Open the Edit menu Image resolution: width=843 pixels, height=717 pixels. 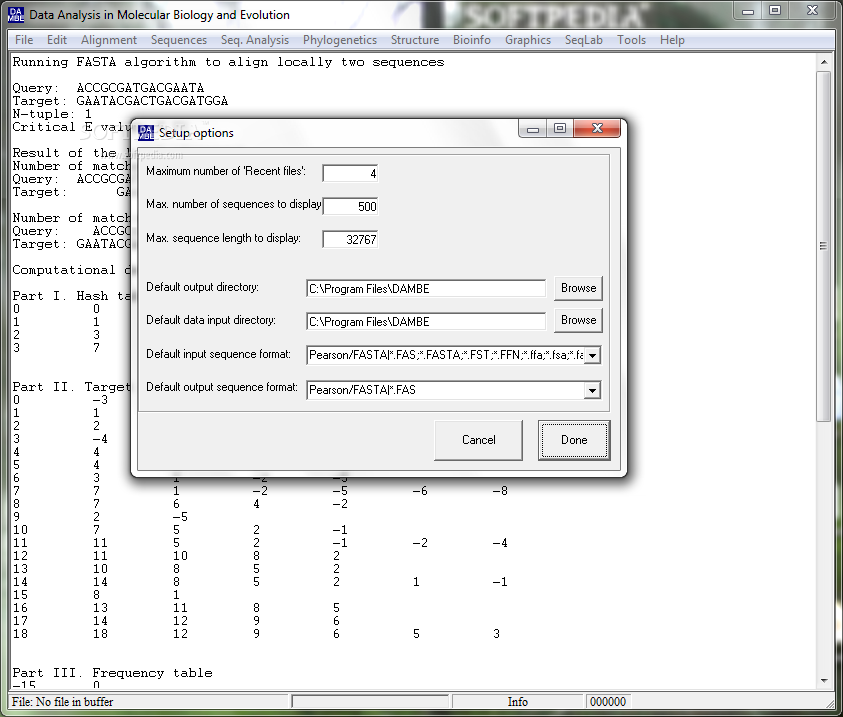(56, 40)
